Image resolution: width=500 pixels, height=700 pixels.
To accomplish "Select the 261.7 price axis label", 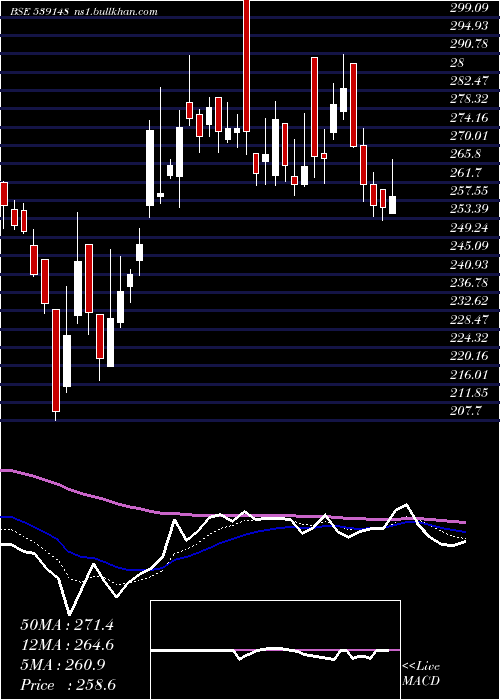I will tap(466, 172).
